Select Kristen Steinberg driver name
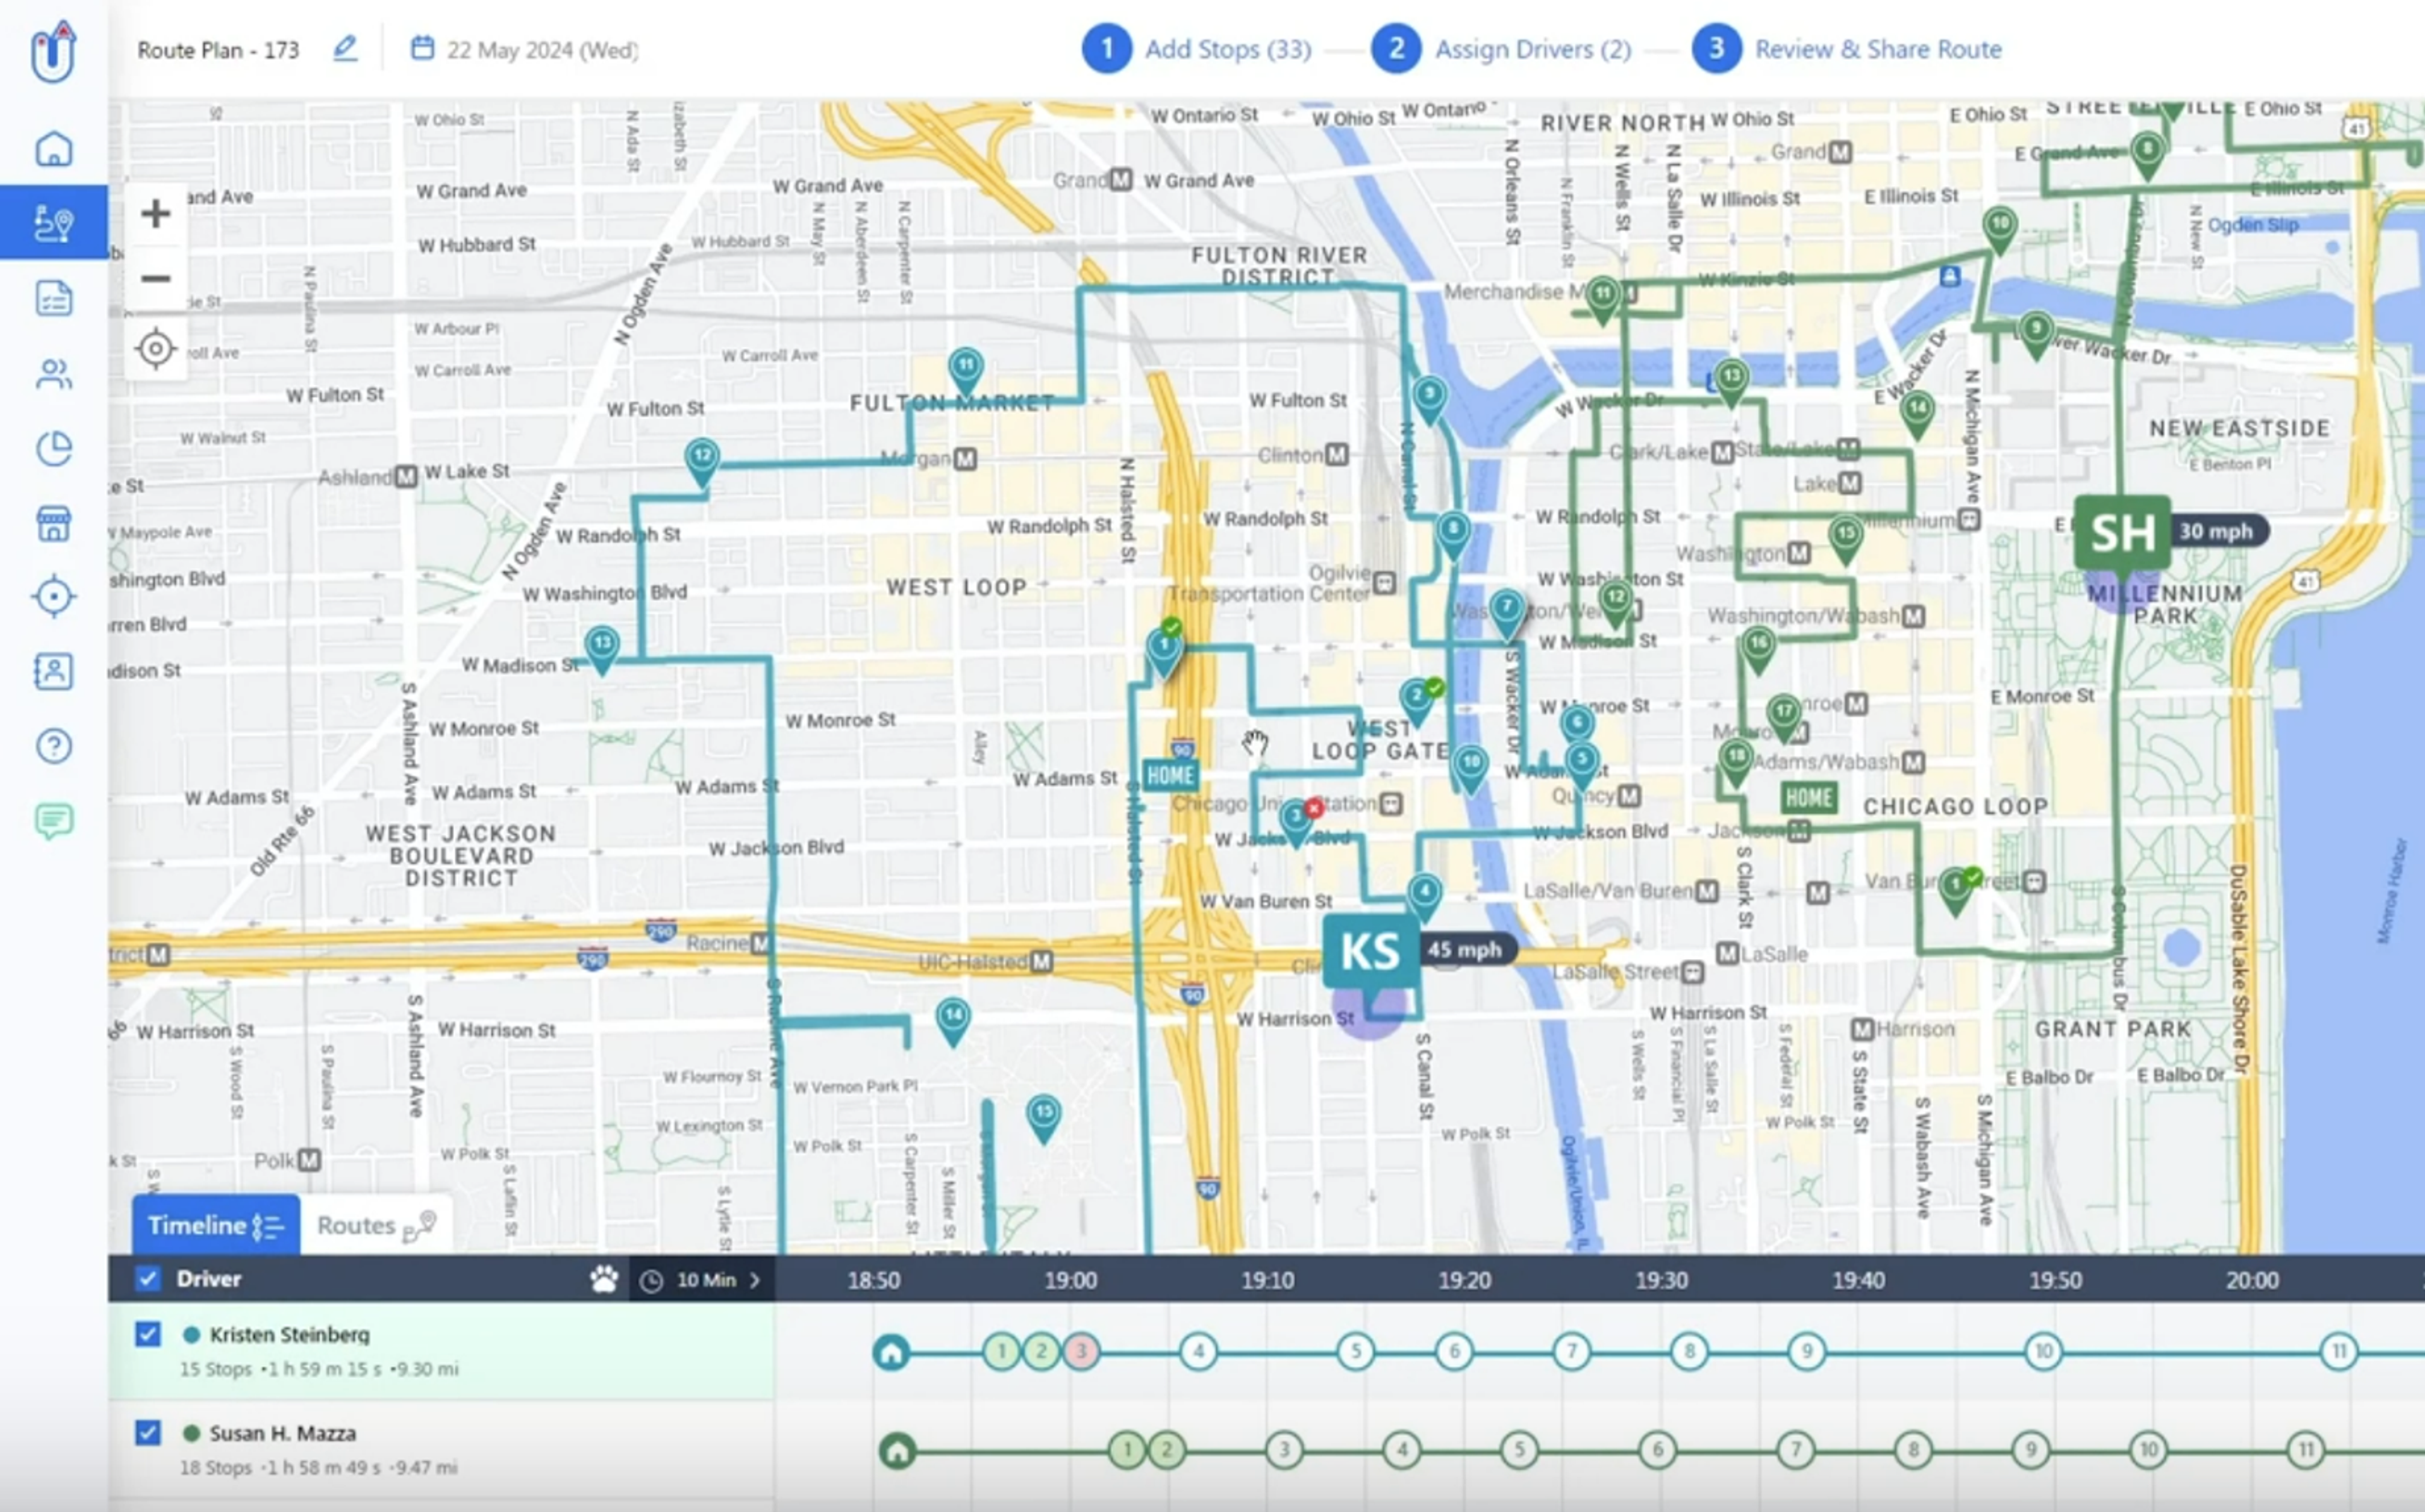2425x1512 pixels. 289,1335
